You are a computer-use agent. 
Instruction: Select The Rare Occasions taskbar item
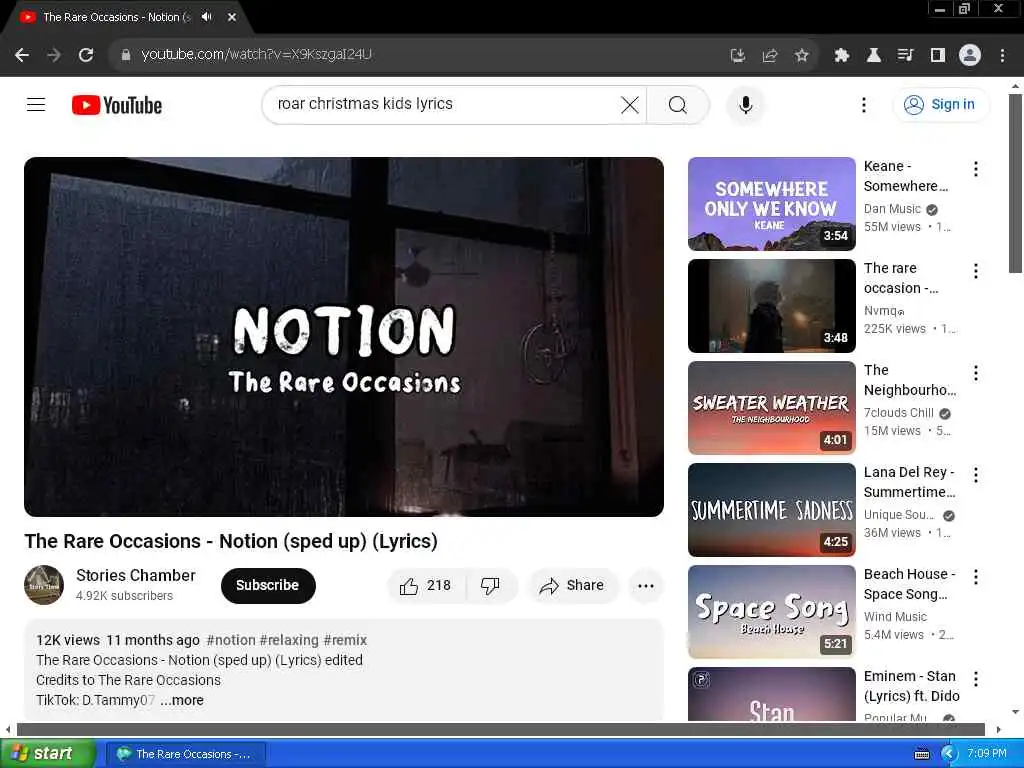185,754
